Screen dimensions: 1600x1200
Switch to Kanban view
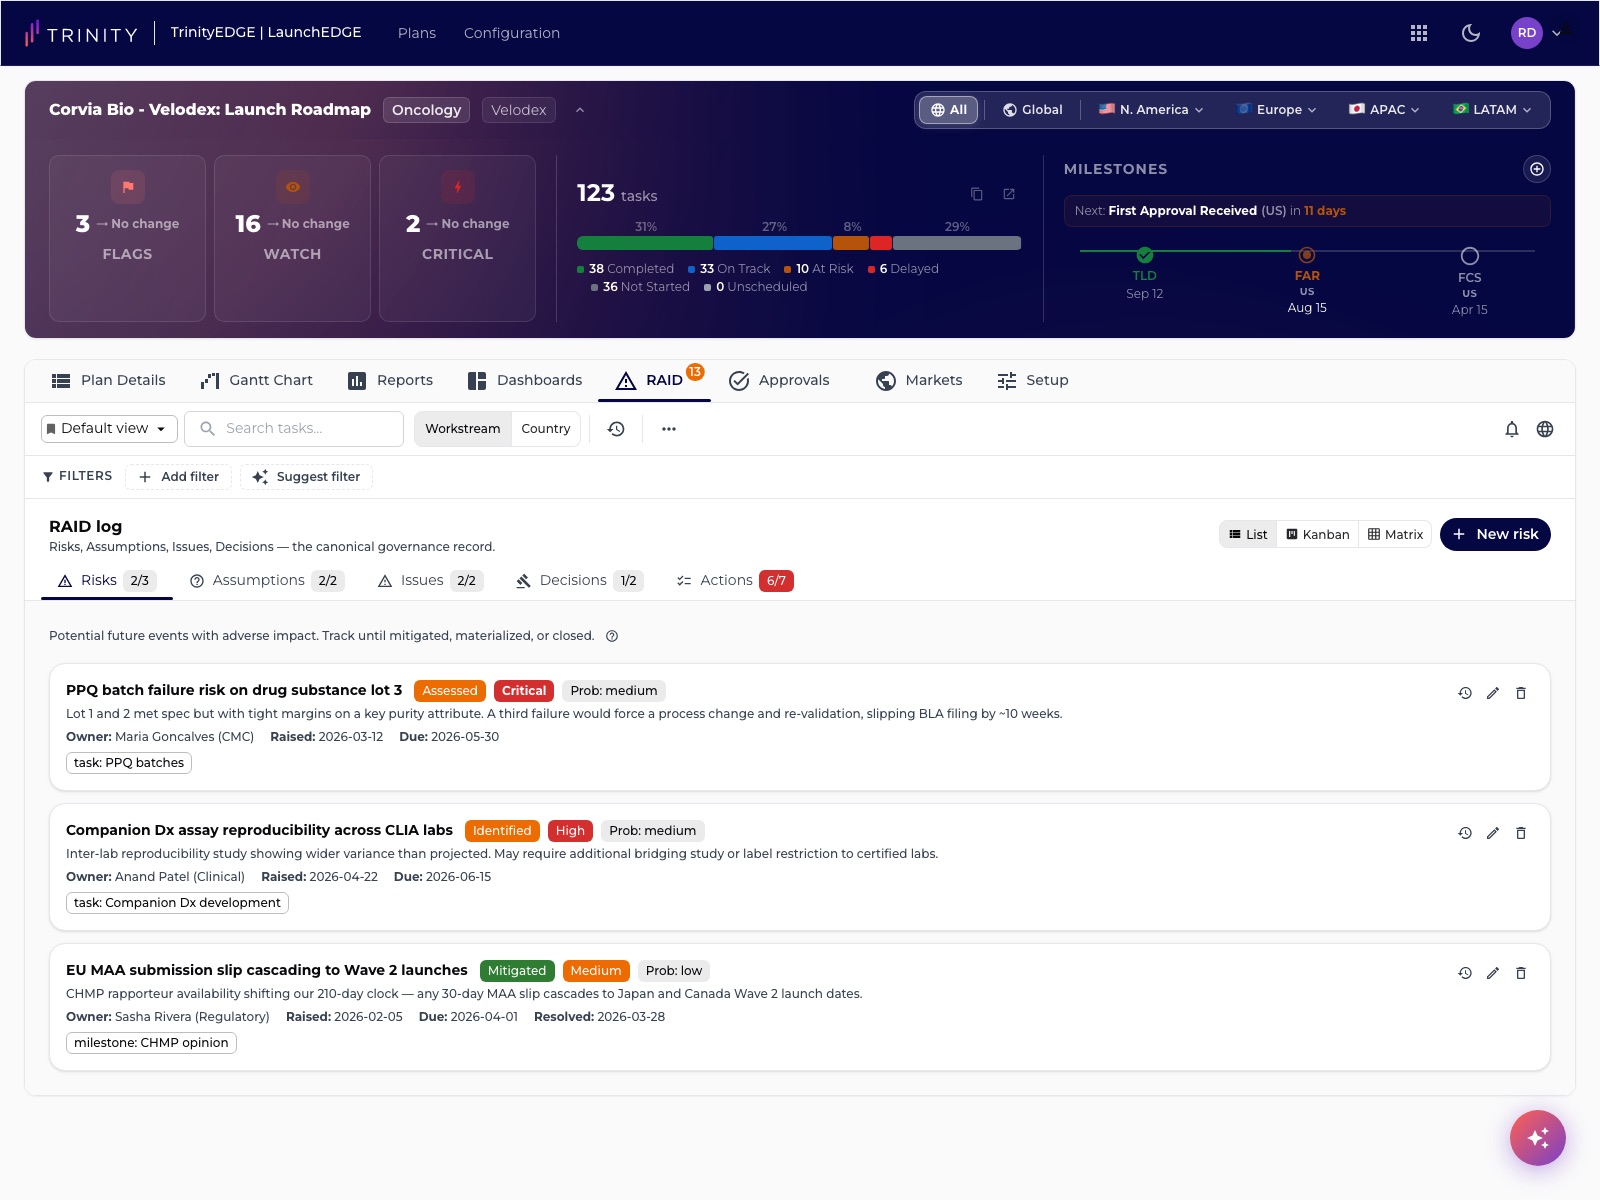pos(1318,534)
